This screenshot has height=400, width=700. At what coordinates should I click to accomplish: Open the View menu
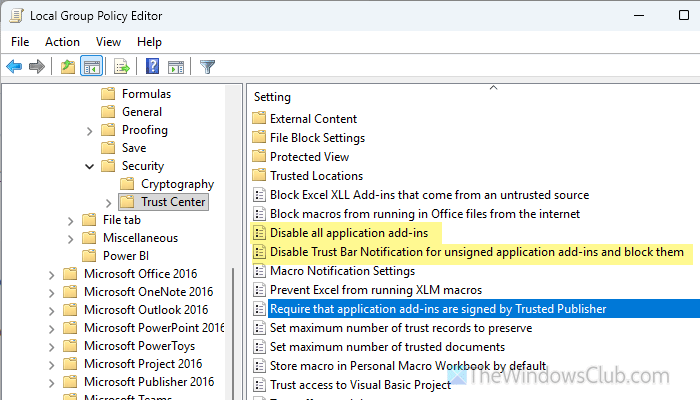(x=108, y=42)
